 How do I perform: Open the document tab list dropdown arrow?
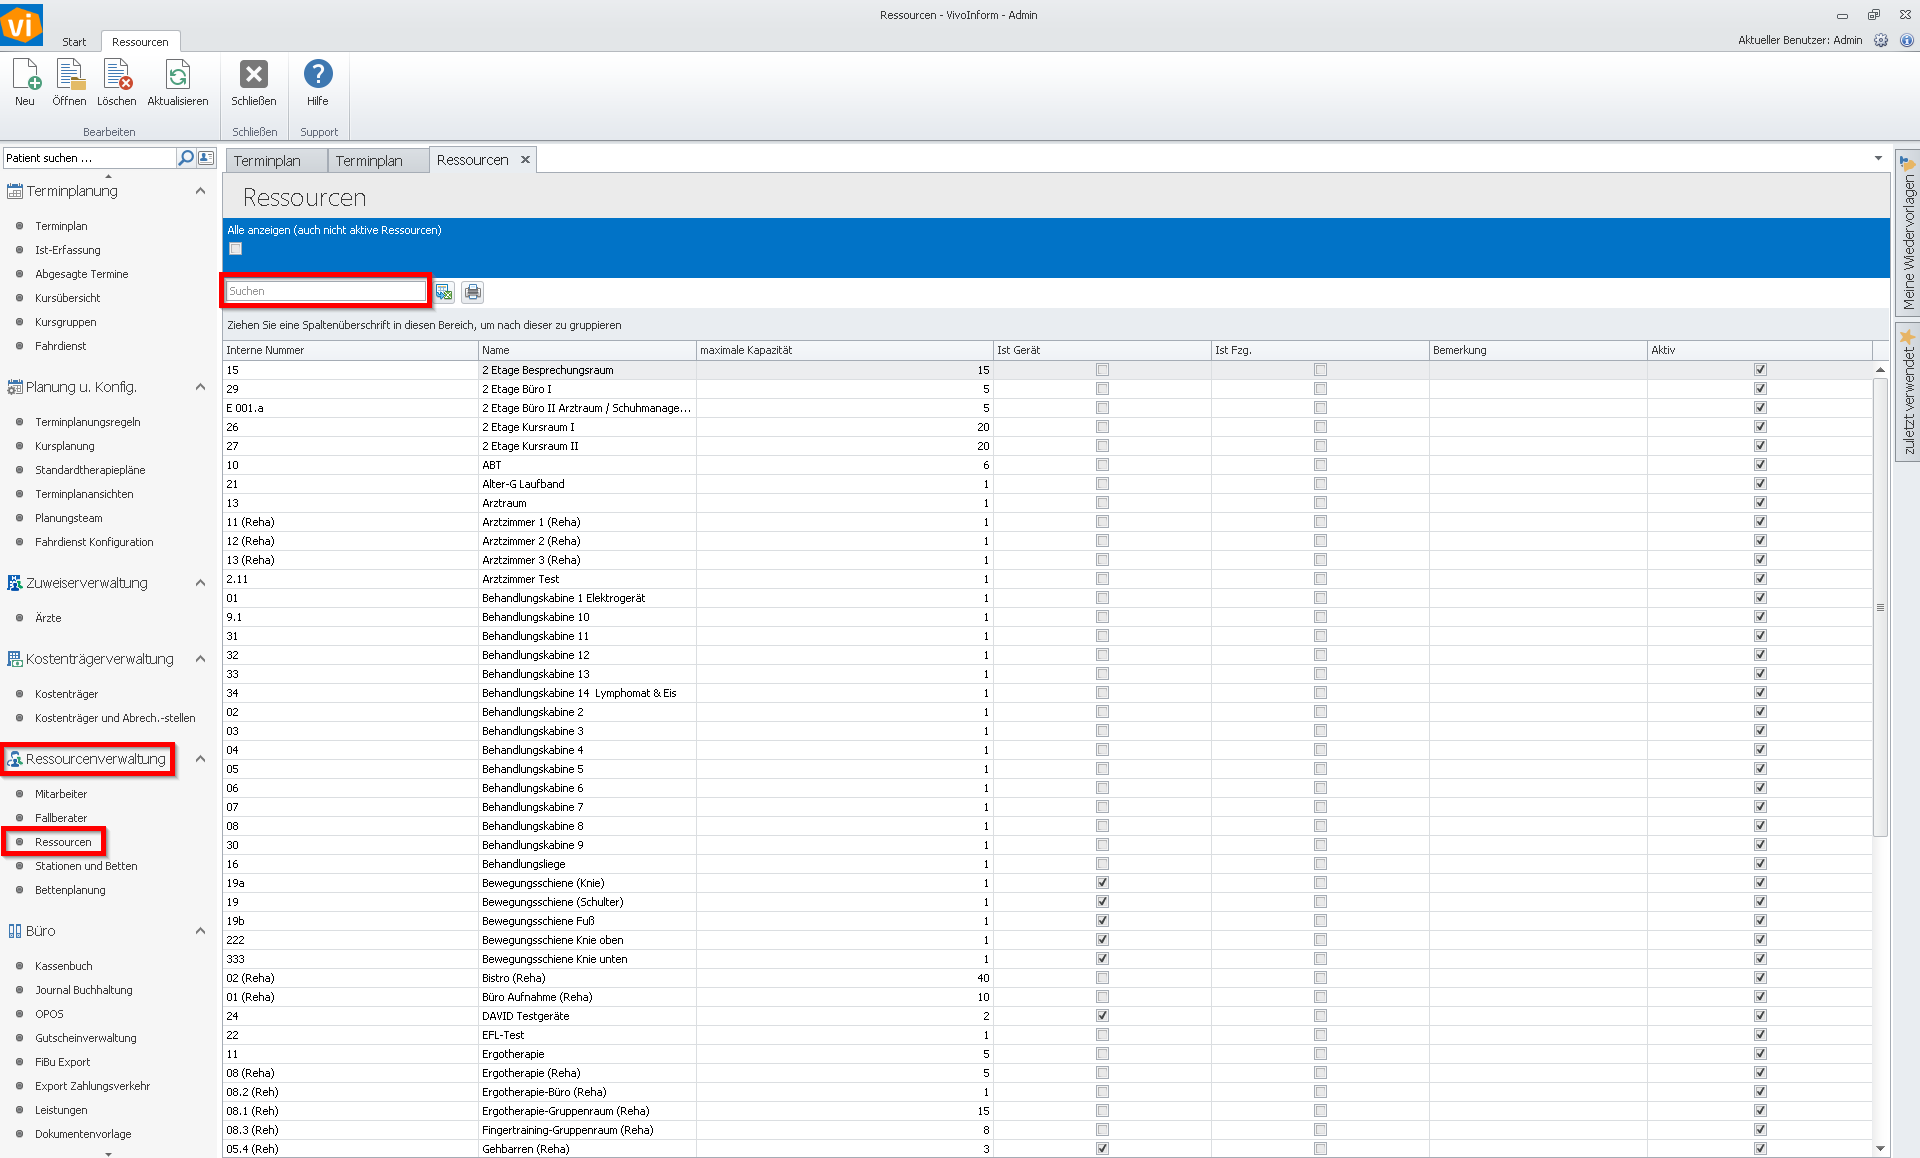(x=1877, y=158)
